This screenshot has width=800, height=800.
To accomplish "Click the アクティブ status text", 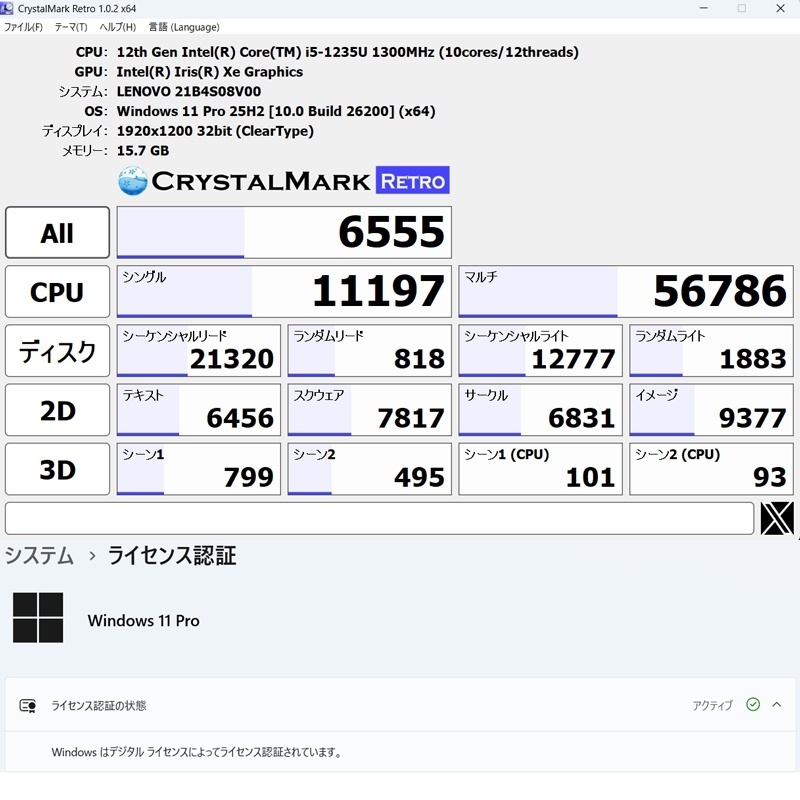I will pos(712,705).
